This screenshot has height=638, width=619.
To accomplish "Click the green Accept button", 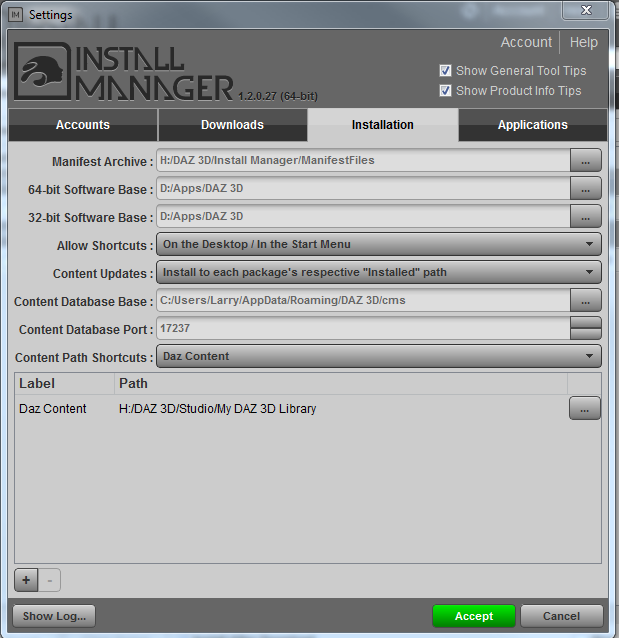I will (x=474, y=616).
